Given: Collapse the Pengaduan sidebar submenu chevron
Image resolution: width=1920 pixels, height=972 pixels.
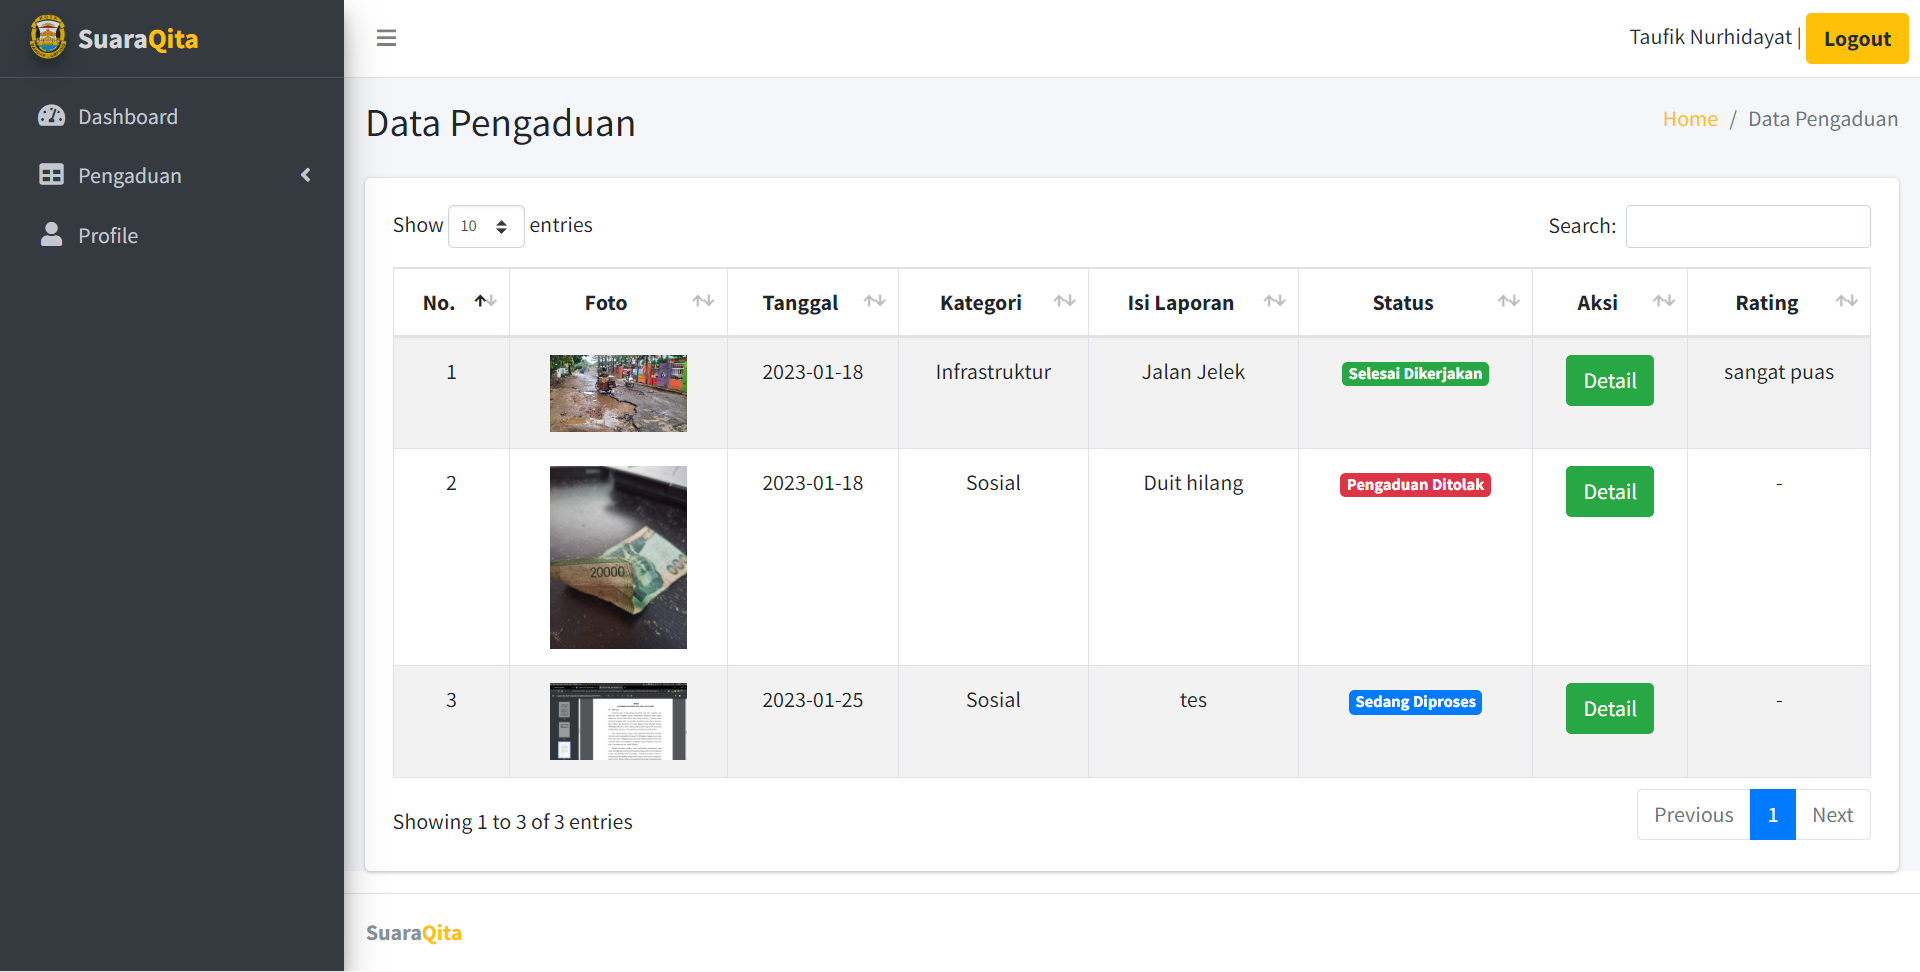Looking at the screenshot, I should 306,174.
